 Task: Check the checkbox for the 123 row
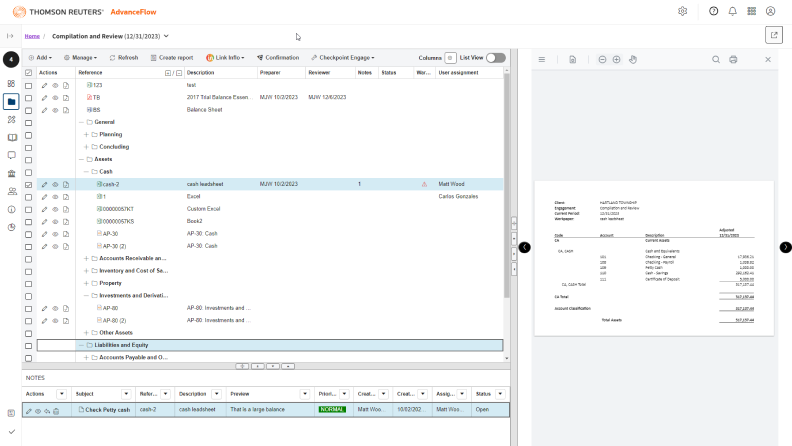pyautogui.click(x=29, y=85)
